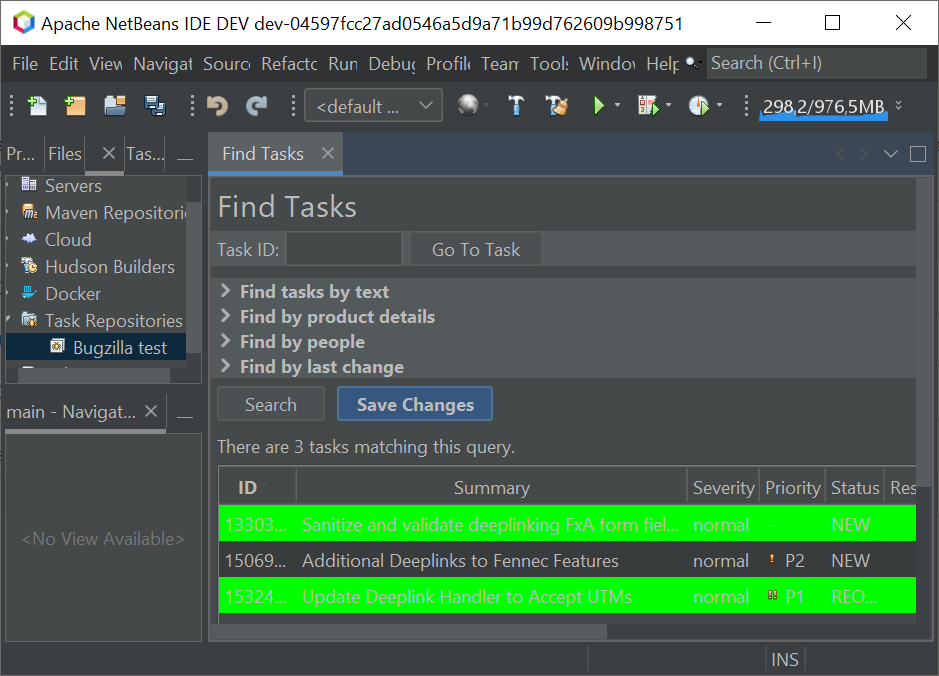
Task: Click the Redo toolbar icon
Action: point(257,106)
